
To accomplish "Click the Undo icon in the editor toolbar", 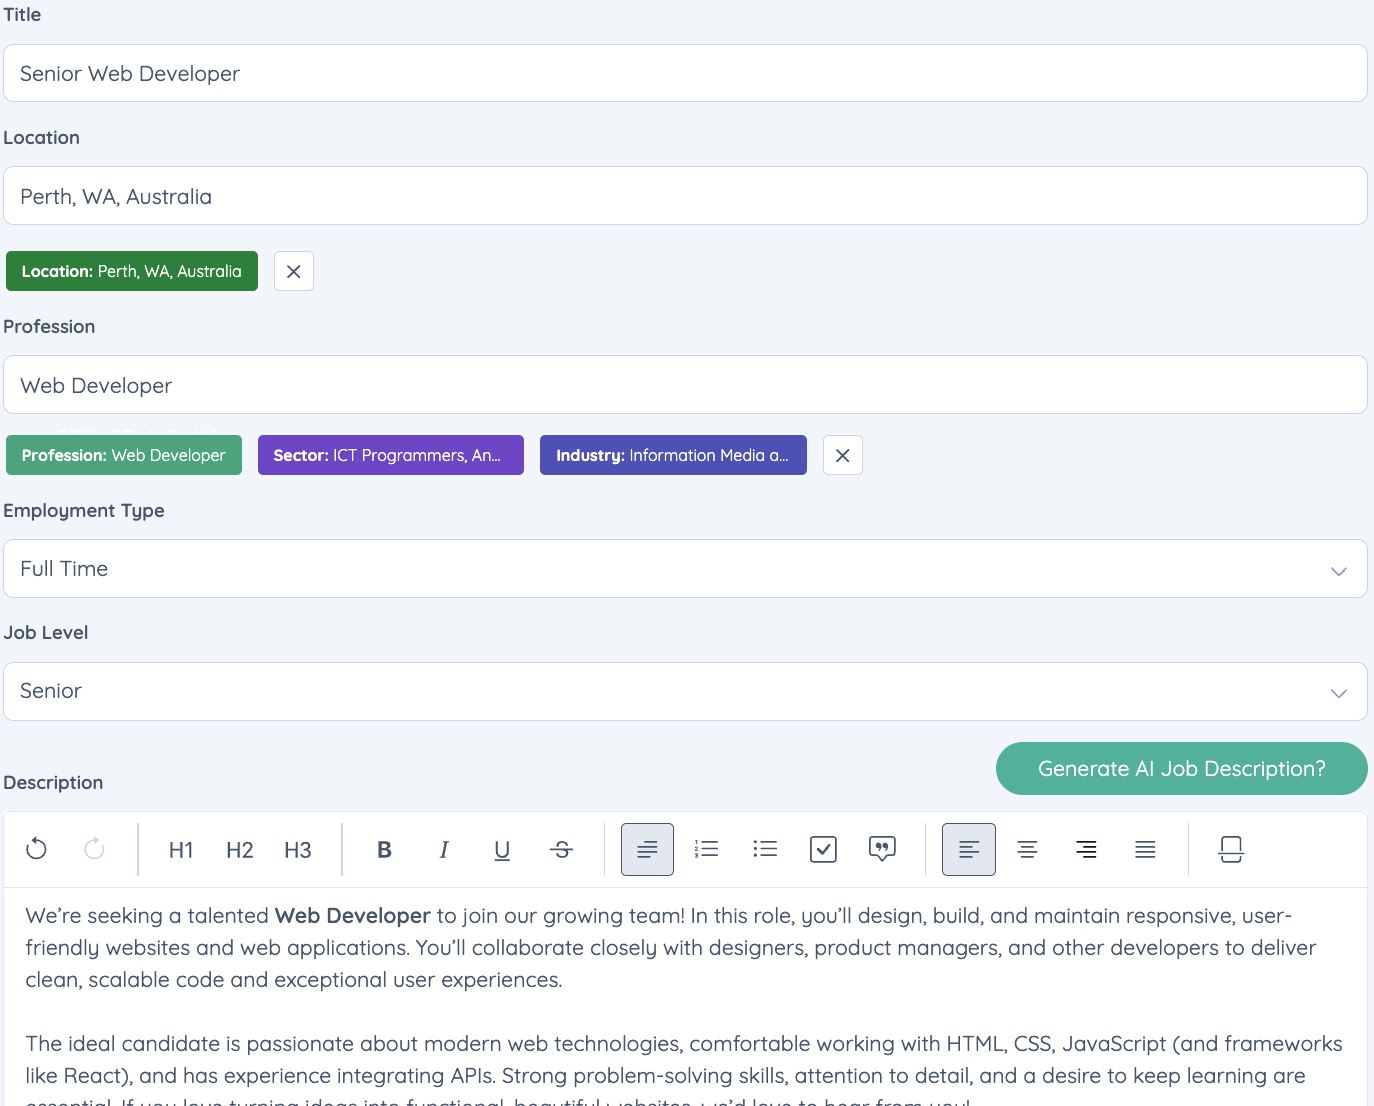I will click(36, 849).
